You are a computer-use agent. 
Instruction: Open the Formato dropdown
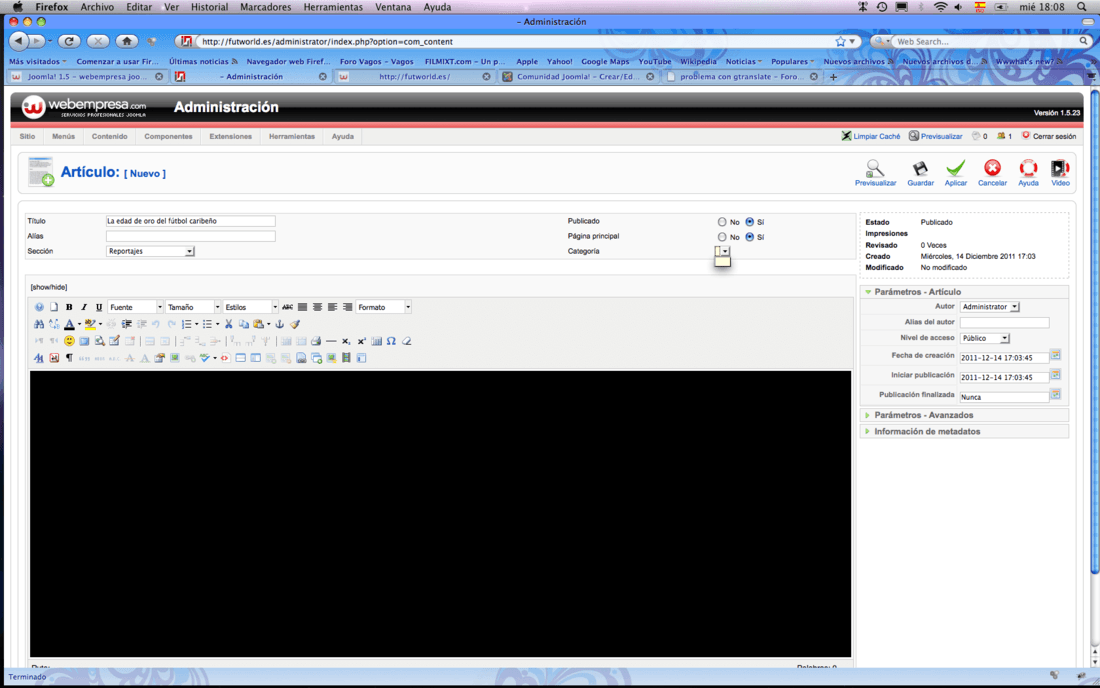click(384, 307)
